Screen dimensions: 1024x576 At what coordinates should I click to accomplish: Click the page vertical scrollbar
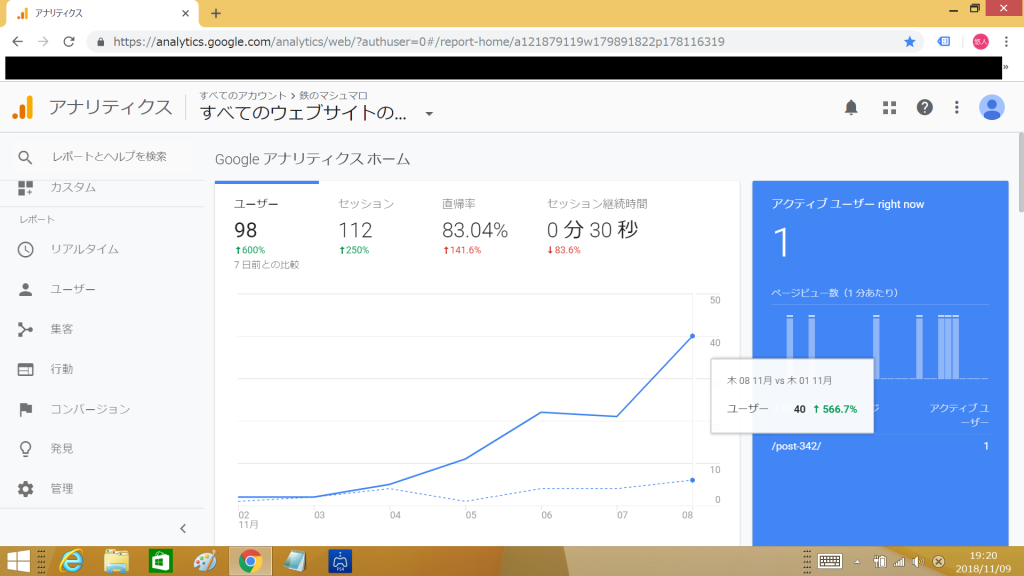1020,172
